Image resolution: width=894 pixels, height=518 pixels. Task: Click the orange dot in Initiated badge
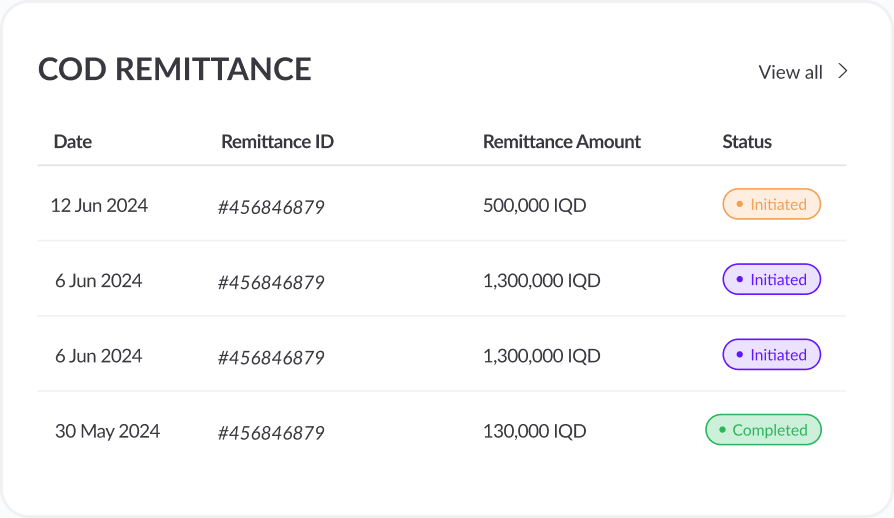tap(739, 204)
